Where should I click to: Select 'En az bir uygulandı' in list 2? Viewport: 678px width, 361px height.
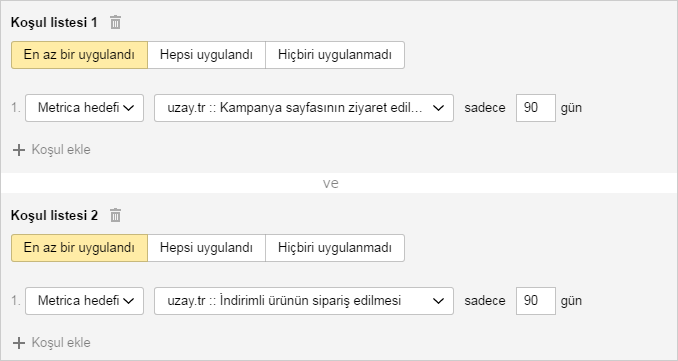click(79, 248)
